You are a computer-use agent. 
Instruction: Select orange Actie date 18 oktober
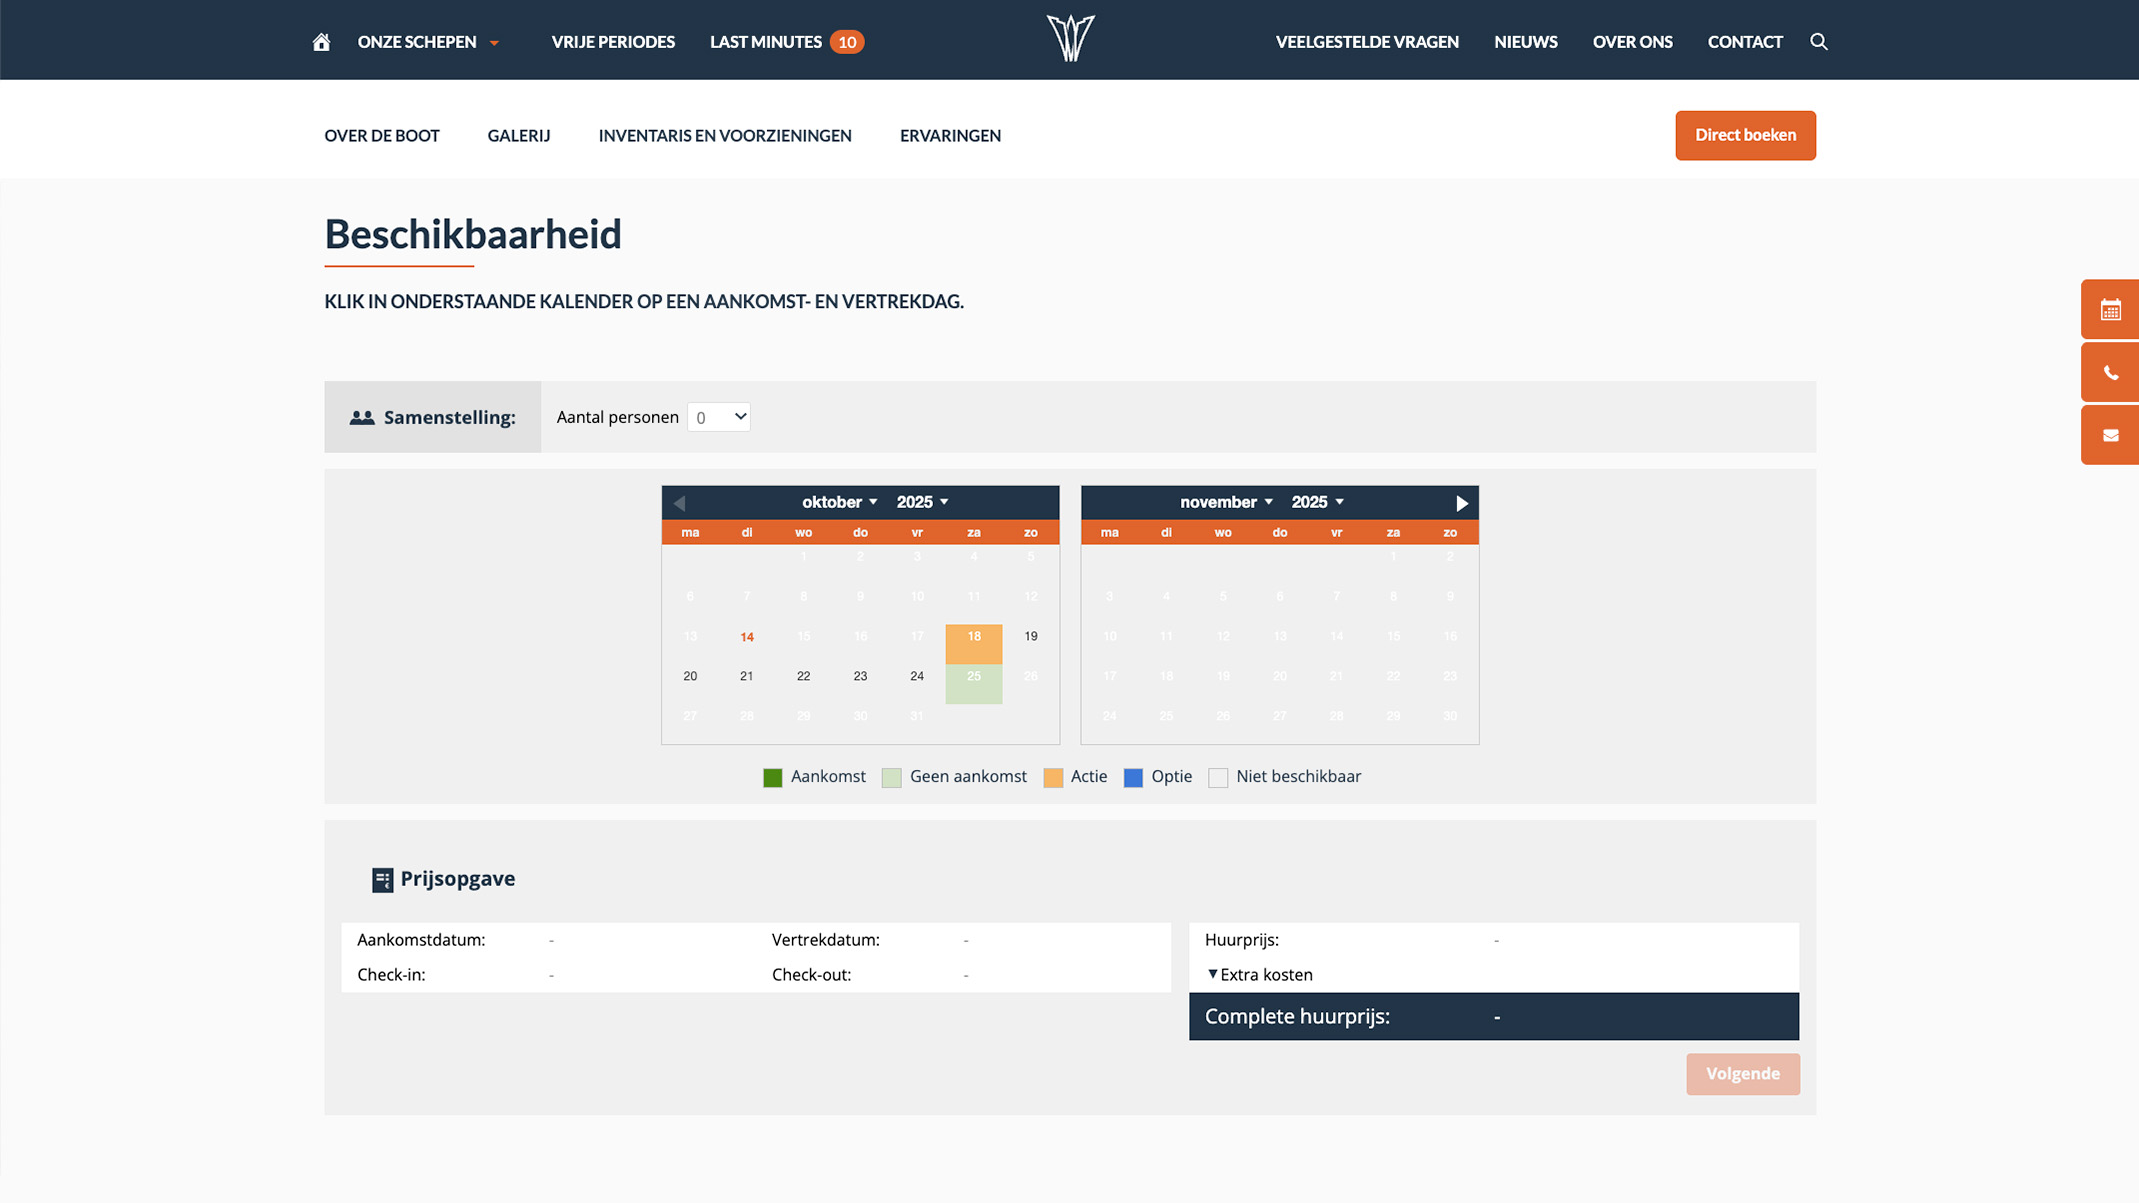click(x=973, y=643)
